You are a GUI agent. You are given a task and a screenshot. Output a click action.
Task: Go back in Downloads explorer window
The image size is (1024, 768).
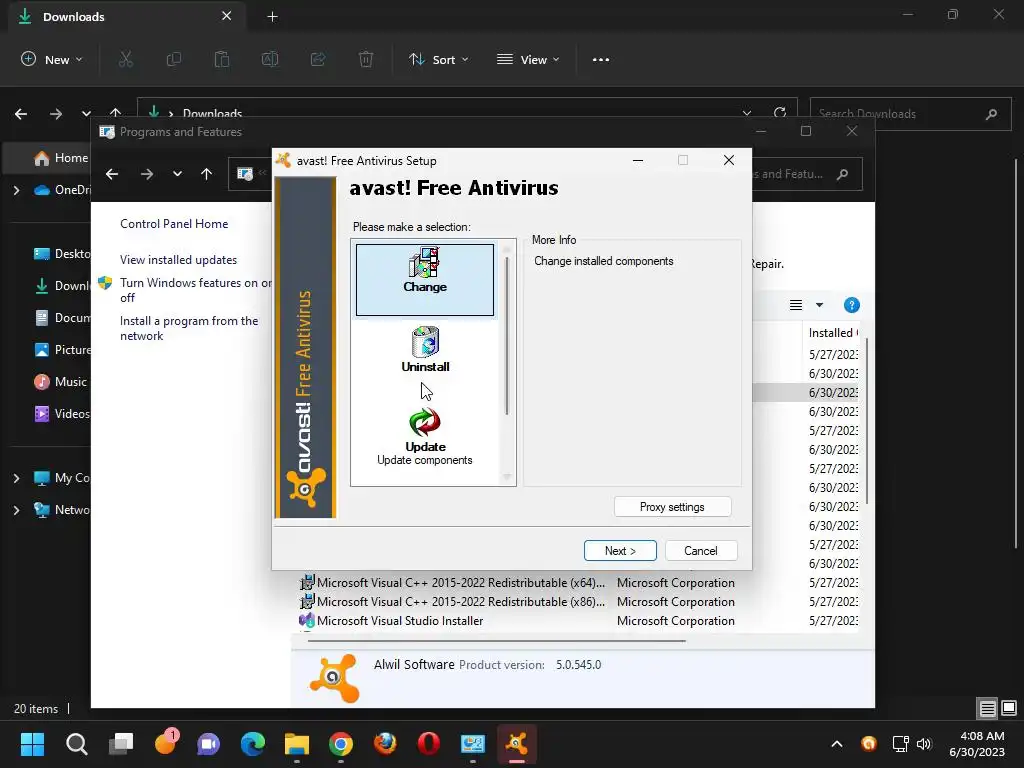(x=21, y=114)
